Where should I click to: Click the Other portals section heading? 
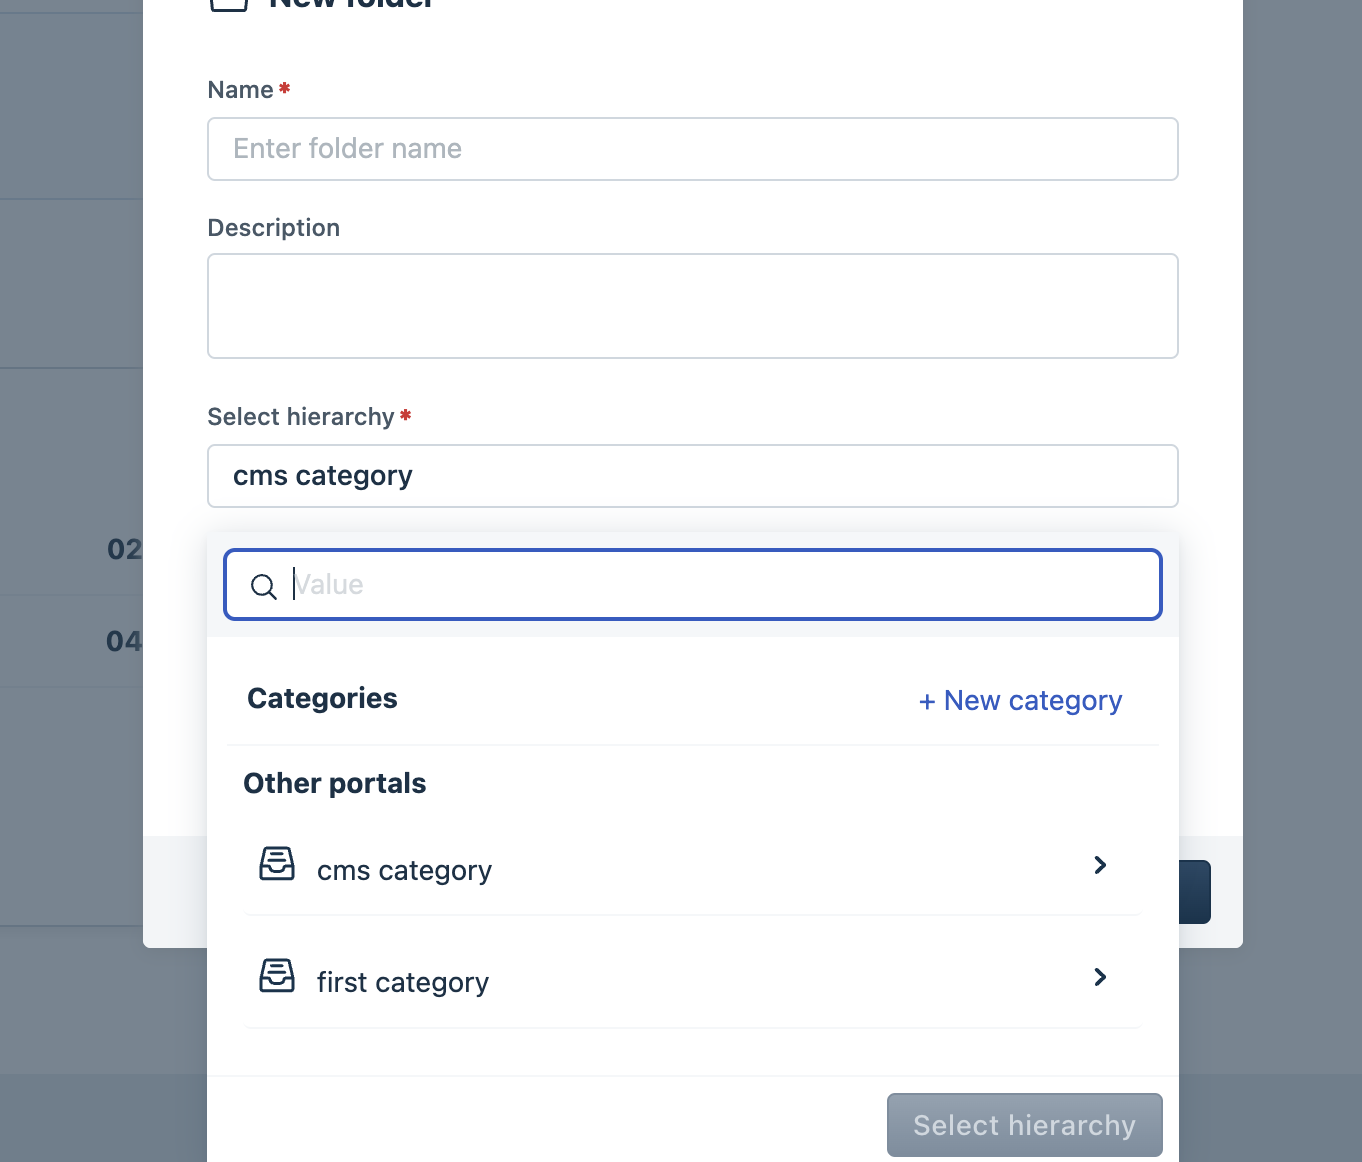335,783
